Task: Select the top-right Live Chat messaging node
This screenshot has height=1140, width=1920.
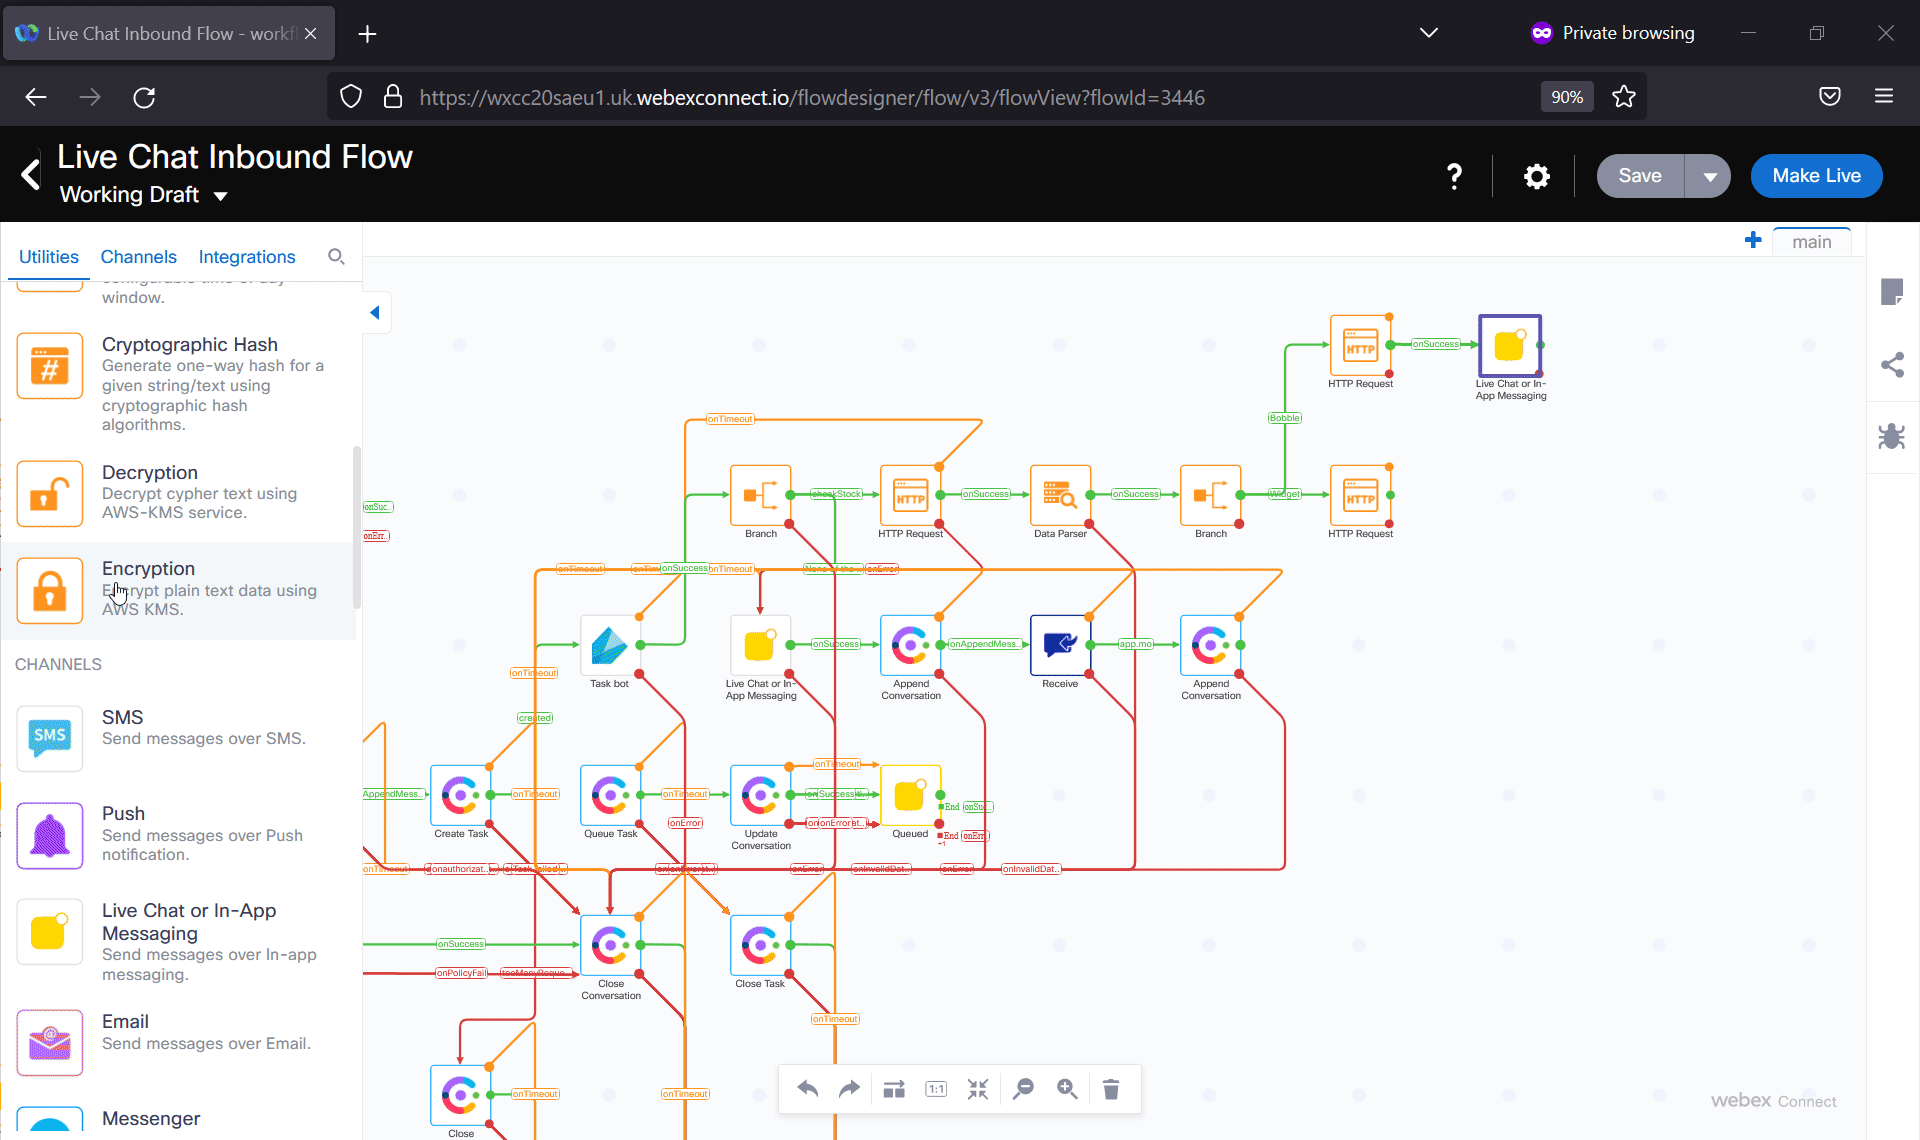Action: click(x=1510, y=346)
